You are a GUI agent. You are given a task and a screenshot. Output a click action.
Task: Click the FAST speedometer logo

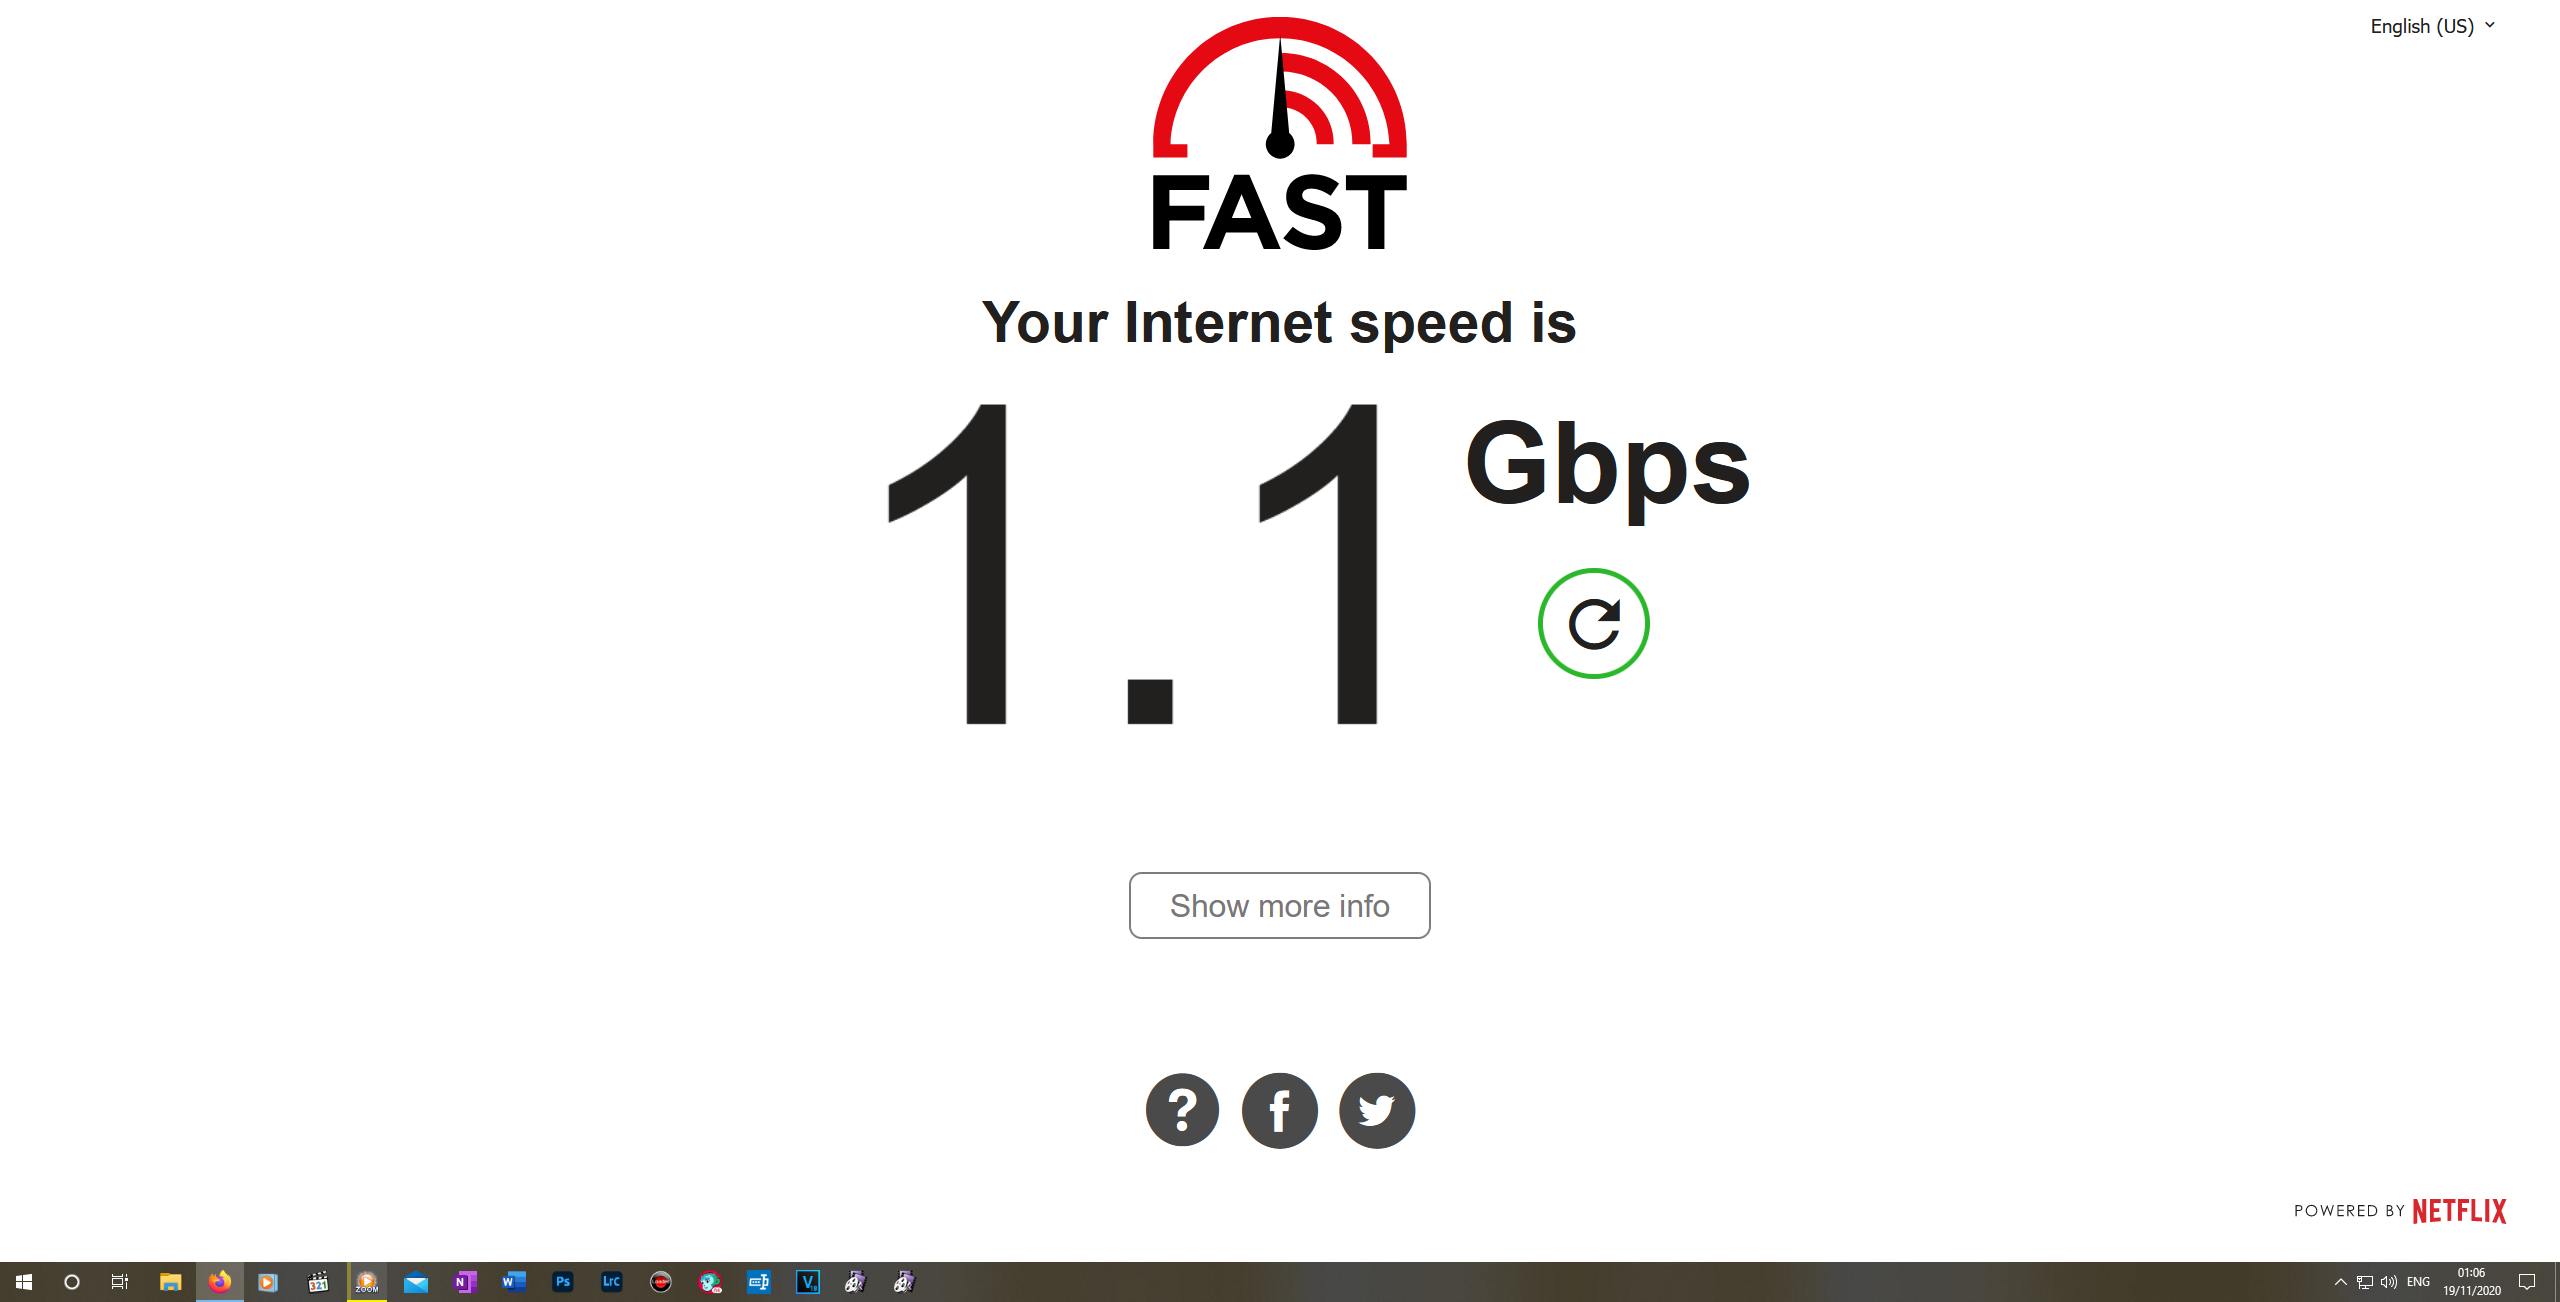(x=1280, y=134)
